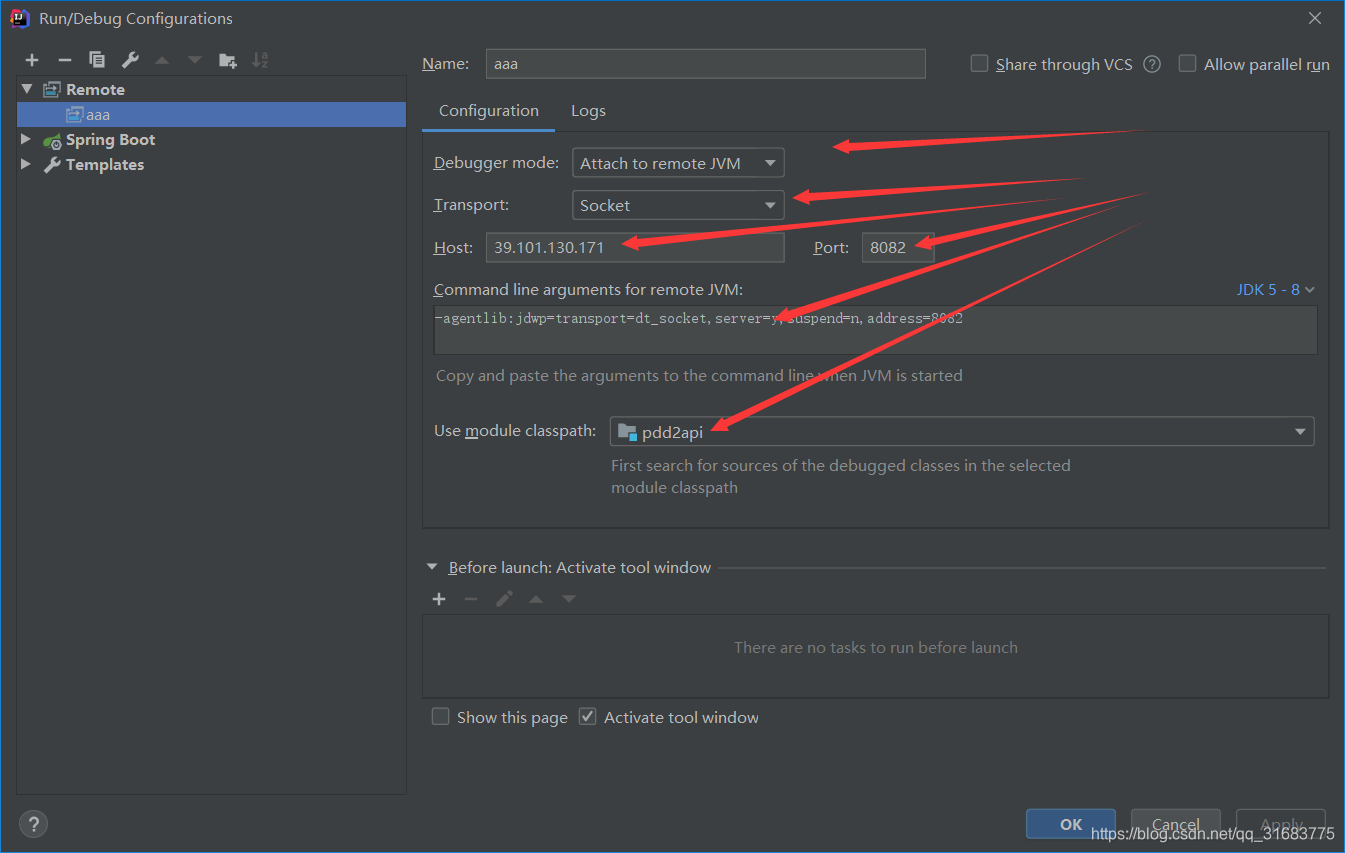Screen dimensions: 1345x853
Task: Open the JDK 5 - 8 selector
Action: tap(1275, 289)
